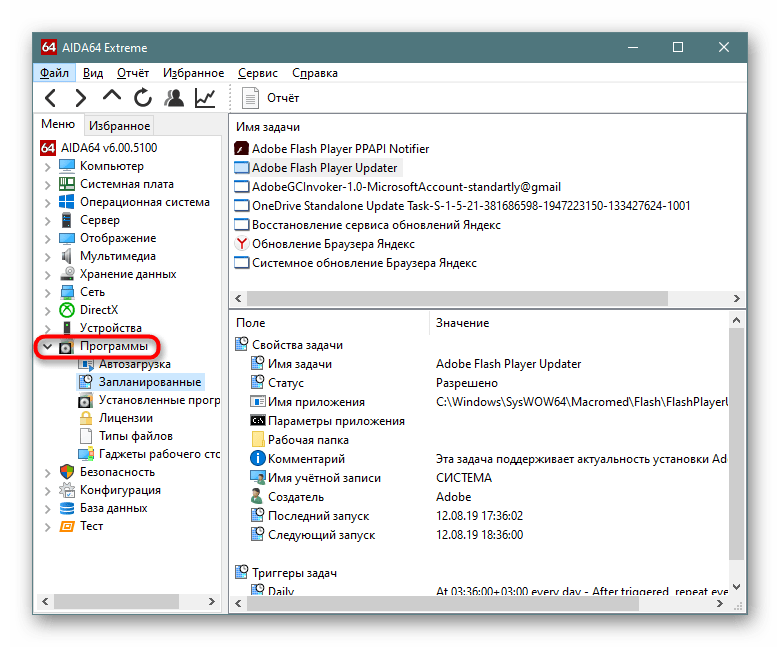Screen dimensions: 780x647
Task: Expand the Сервер tree node
Action: [x=48, y=221]
